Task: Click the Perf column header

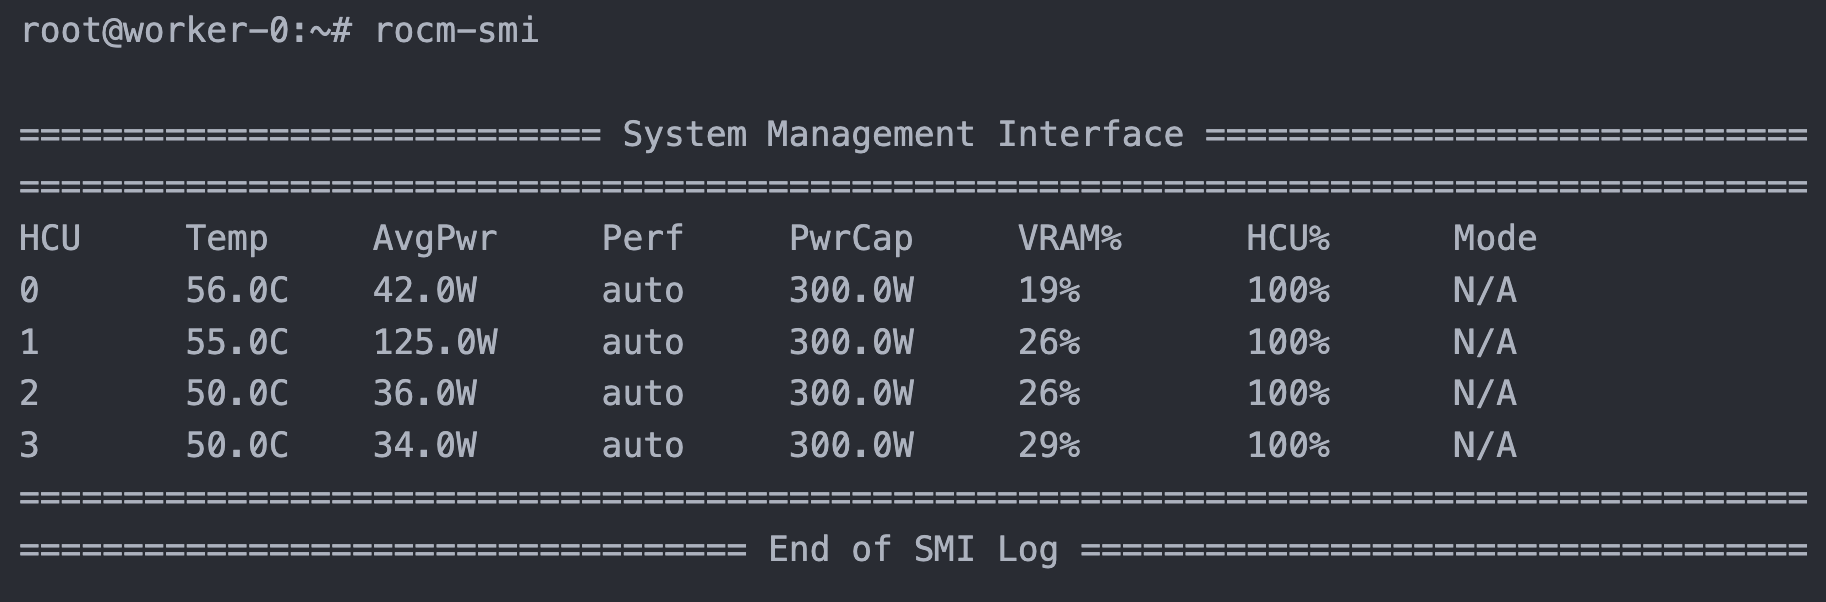Action: point(642,238)
